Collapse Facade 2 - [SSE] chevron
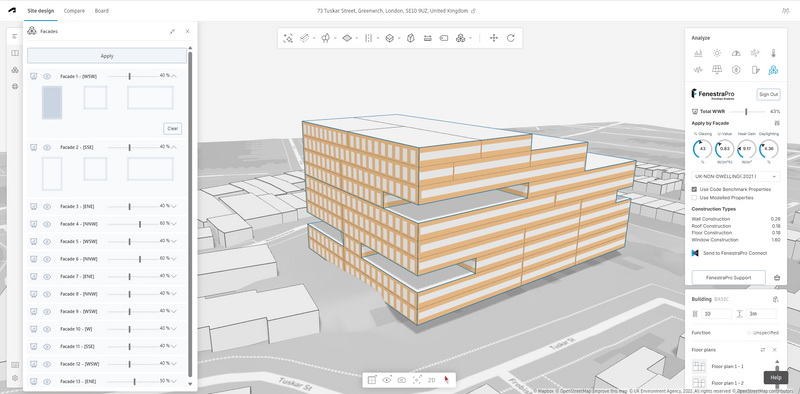Screen dimensions: 800x394 click(174, 147)
